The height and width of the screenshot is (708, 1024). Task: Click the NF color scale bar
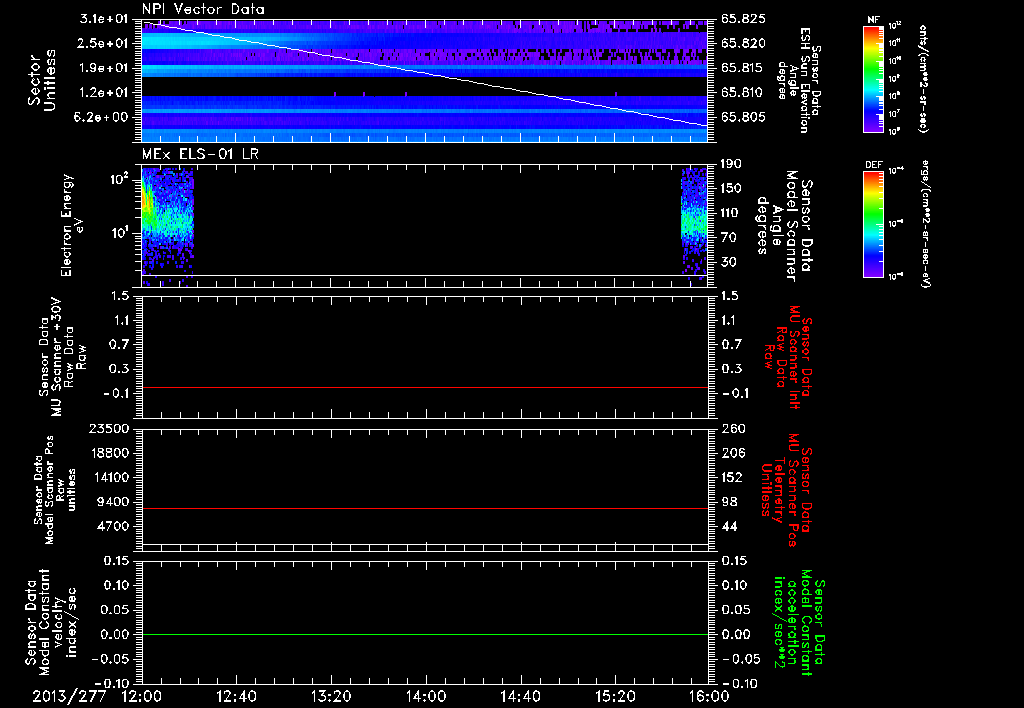point(874,78)
